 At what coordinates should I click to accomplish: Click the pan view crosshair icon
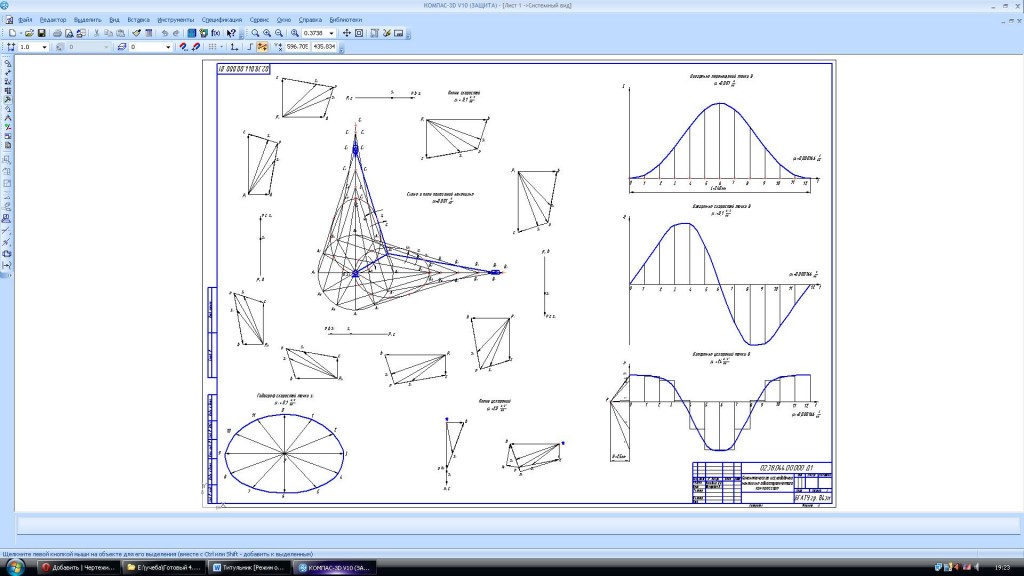click(347, 33)
